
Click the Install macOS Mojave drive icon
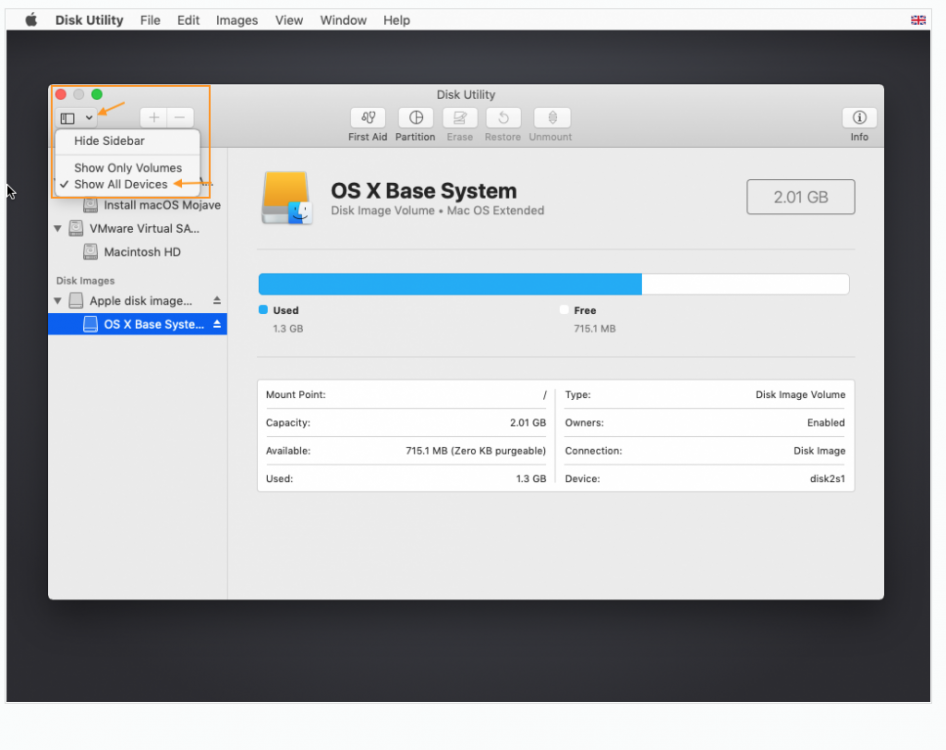click(90, 205)
